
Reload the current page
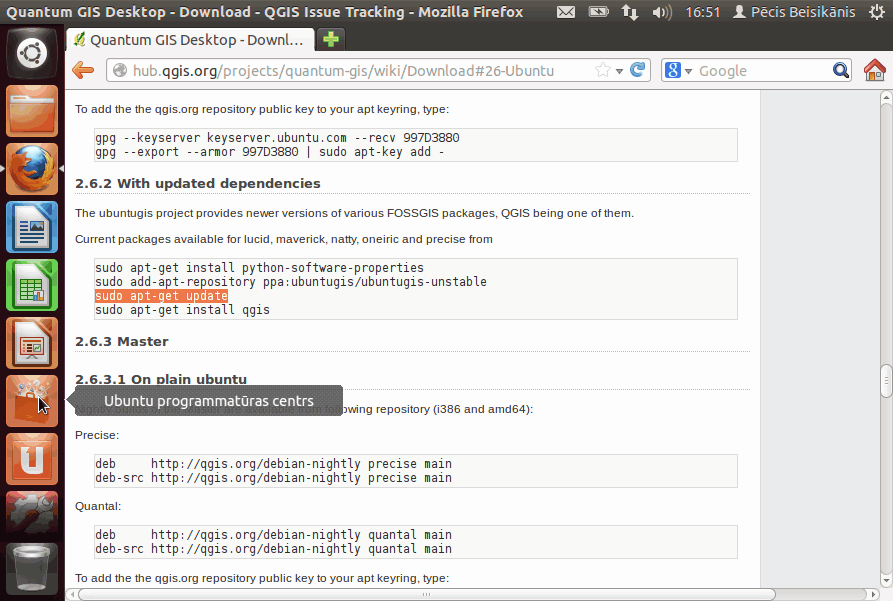[637, 70]
